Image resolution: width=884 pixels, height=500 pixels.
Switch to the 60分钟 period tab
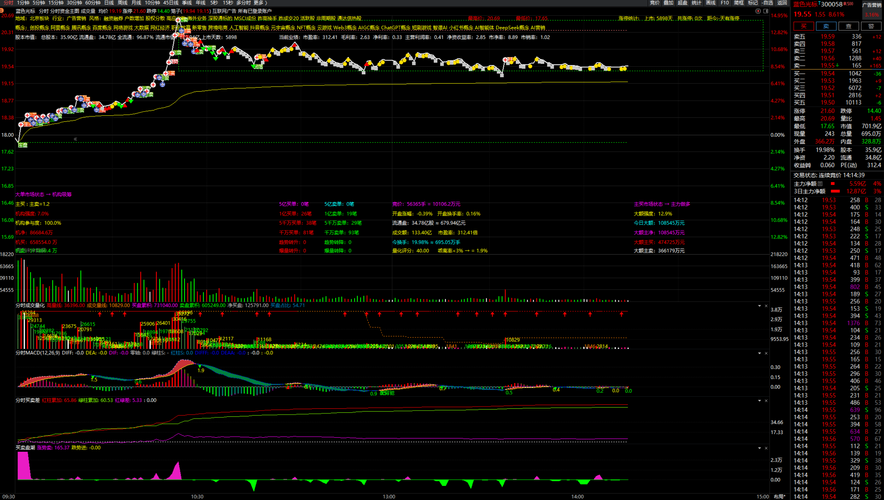[92, 3]
